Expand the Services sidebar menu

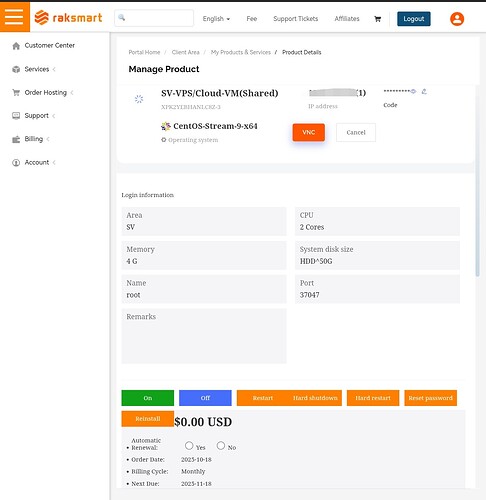pos(37,69)
